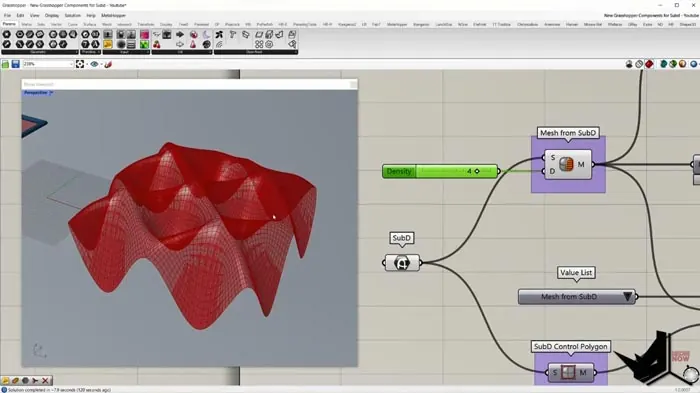
Task: Click the 'Mesh from SubD' group label
Action: pyautogui.click(x=568, y=133)
